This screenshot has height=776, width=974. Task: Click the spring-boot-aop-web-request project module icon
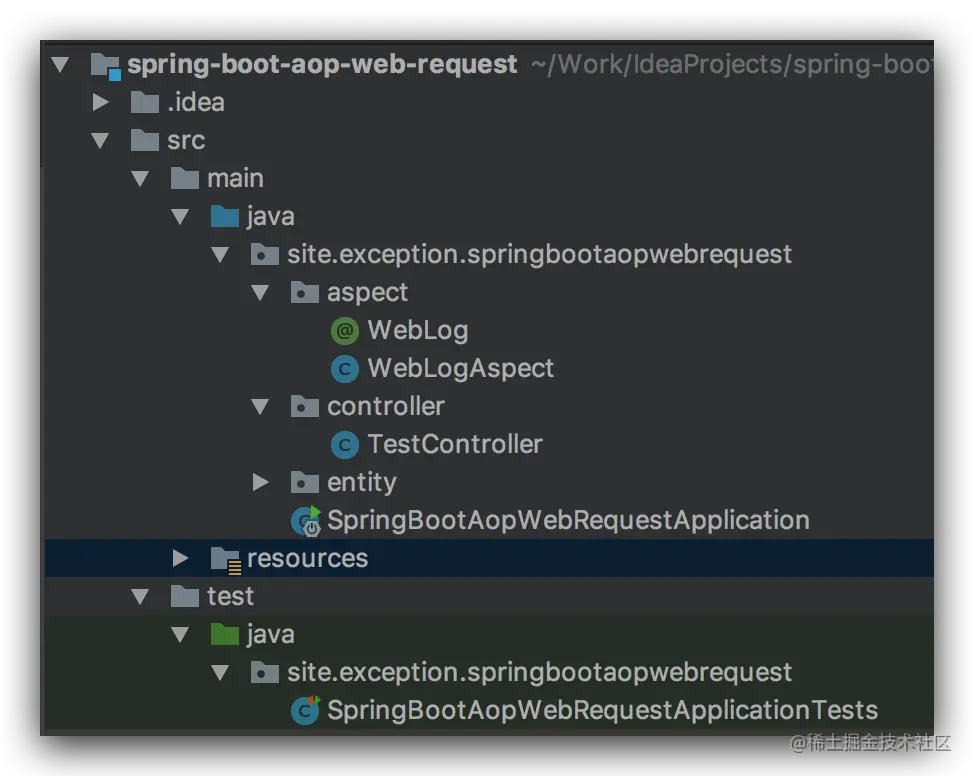(x=106, y=66)
